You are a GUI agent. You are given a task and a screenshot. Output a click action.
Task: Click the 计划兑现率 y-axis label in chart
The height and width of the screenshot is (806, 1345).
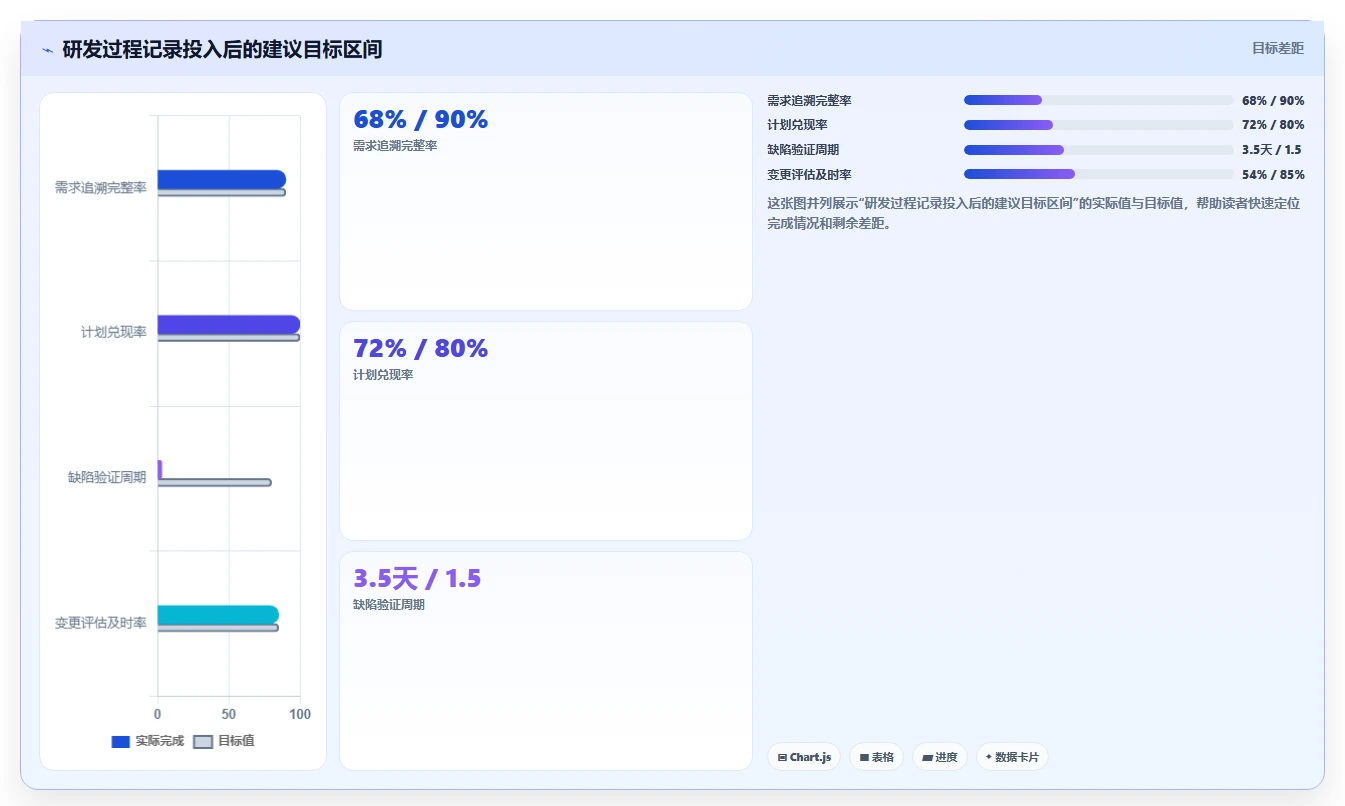click(114, 332)
